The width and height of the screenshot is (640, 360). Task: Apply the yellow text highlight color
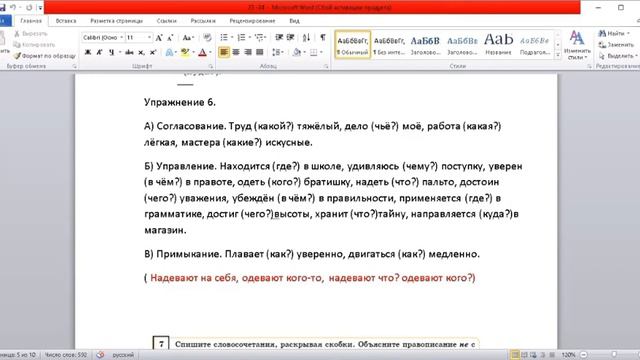[x=185, y=52]
